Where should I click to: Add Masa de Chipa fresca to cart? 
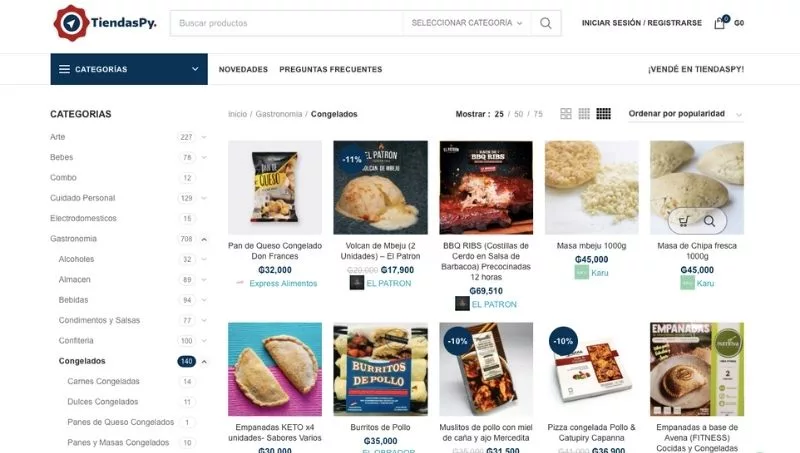point(684,221)
